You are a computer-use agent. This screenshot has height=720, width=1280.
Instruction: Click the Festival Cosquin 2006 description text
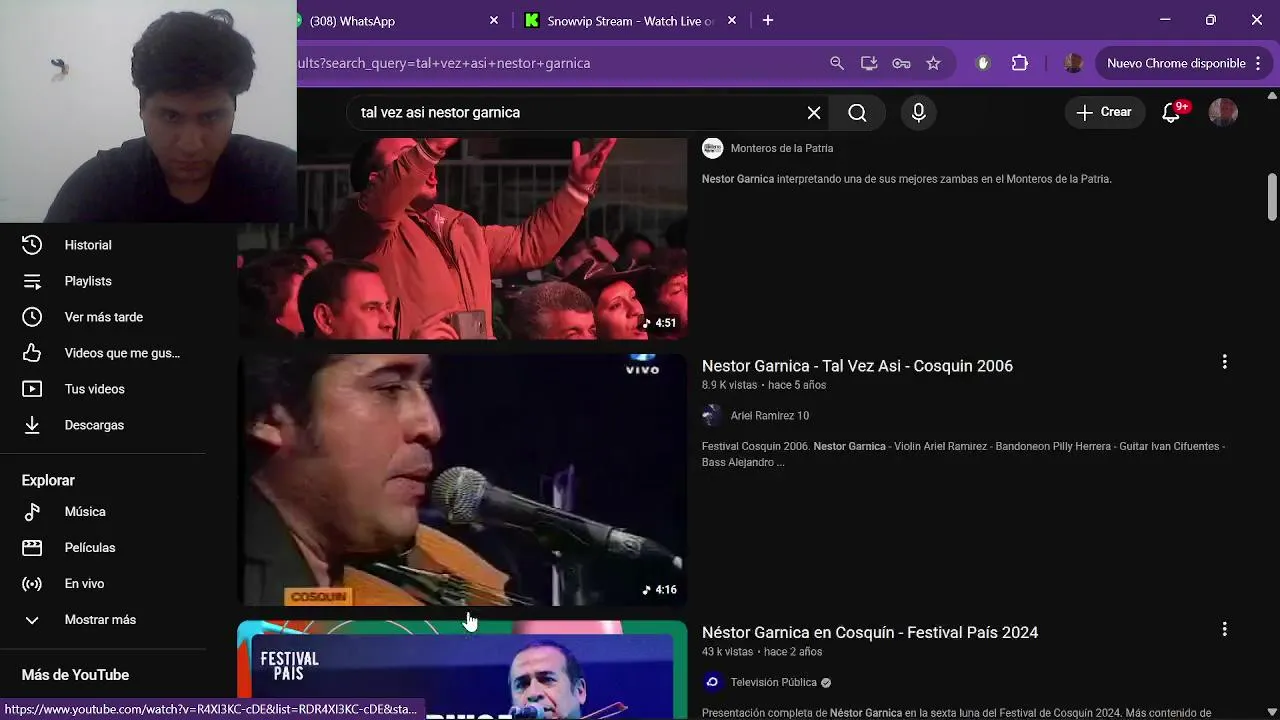[x=963, y=454]
